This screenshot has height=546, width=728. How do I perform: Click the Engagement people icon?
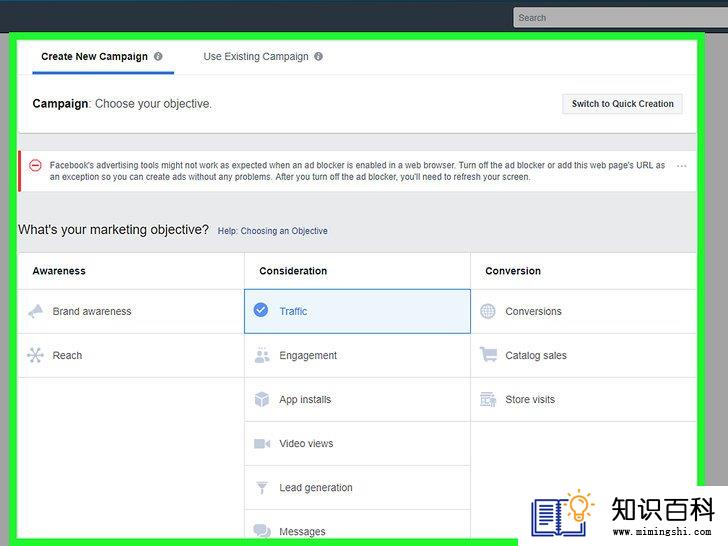pos(262,355)
